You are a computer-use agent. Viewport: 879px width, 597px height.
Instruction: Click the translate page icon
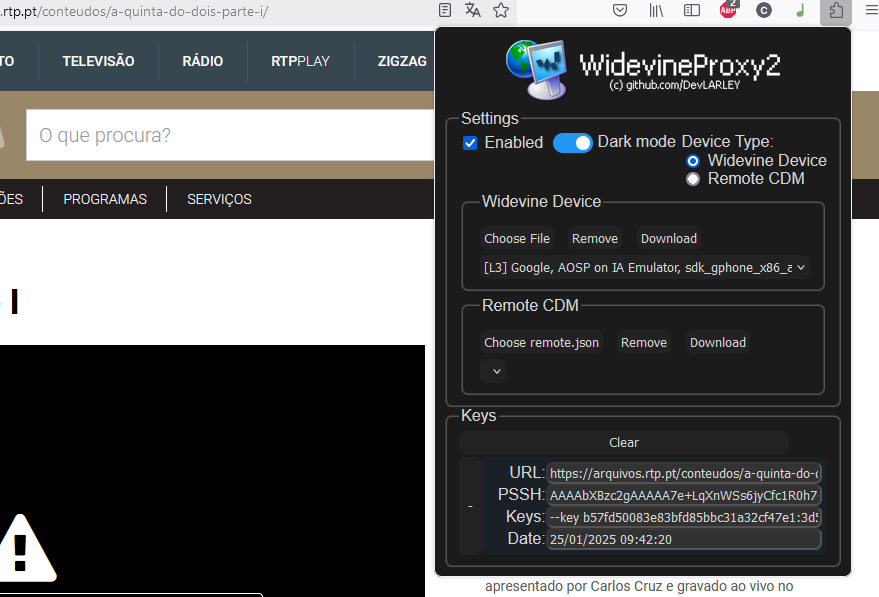tap(473, 10)
